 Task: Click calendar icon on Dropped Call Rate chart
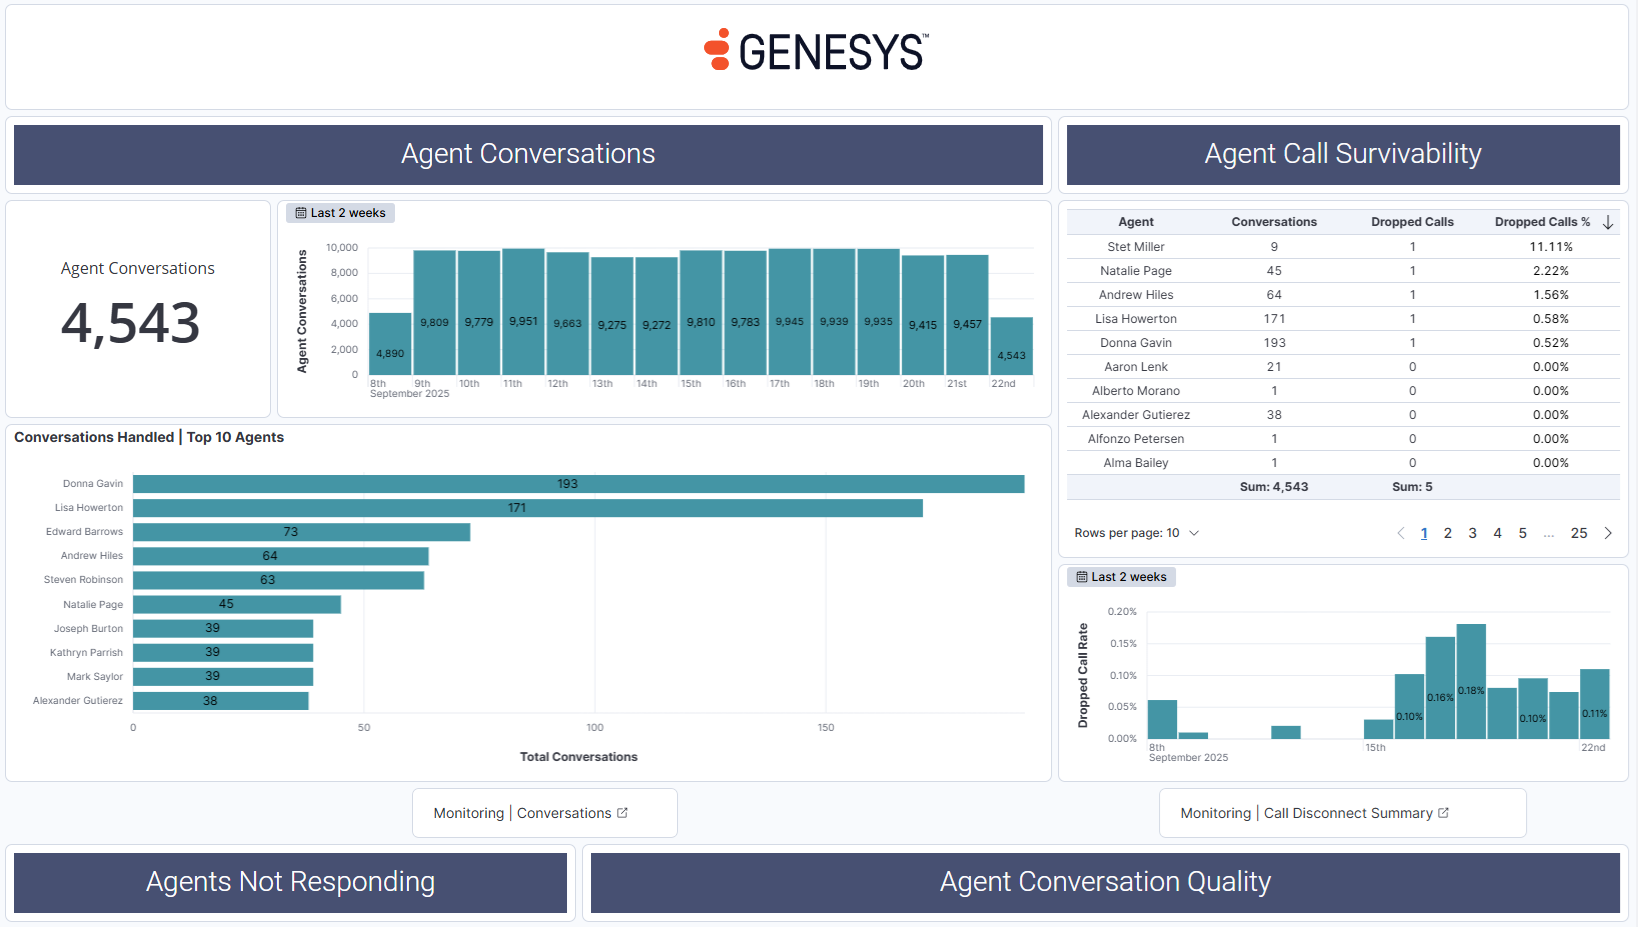(x=1082, y=577)
